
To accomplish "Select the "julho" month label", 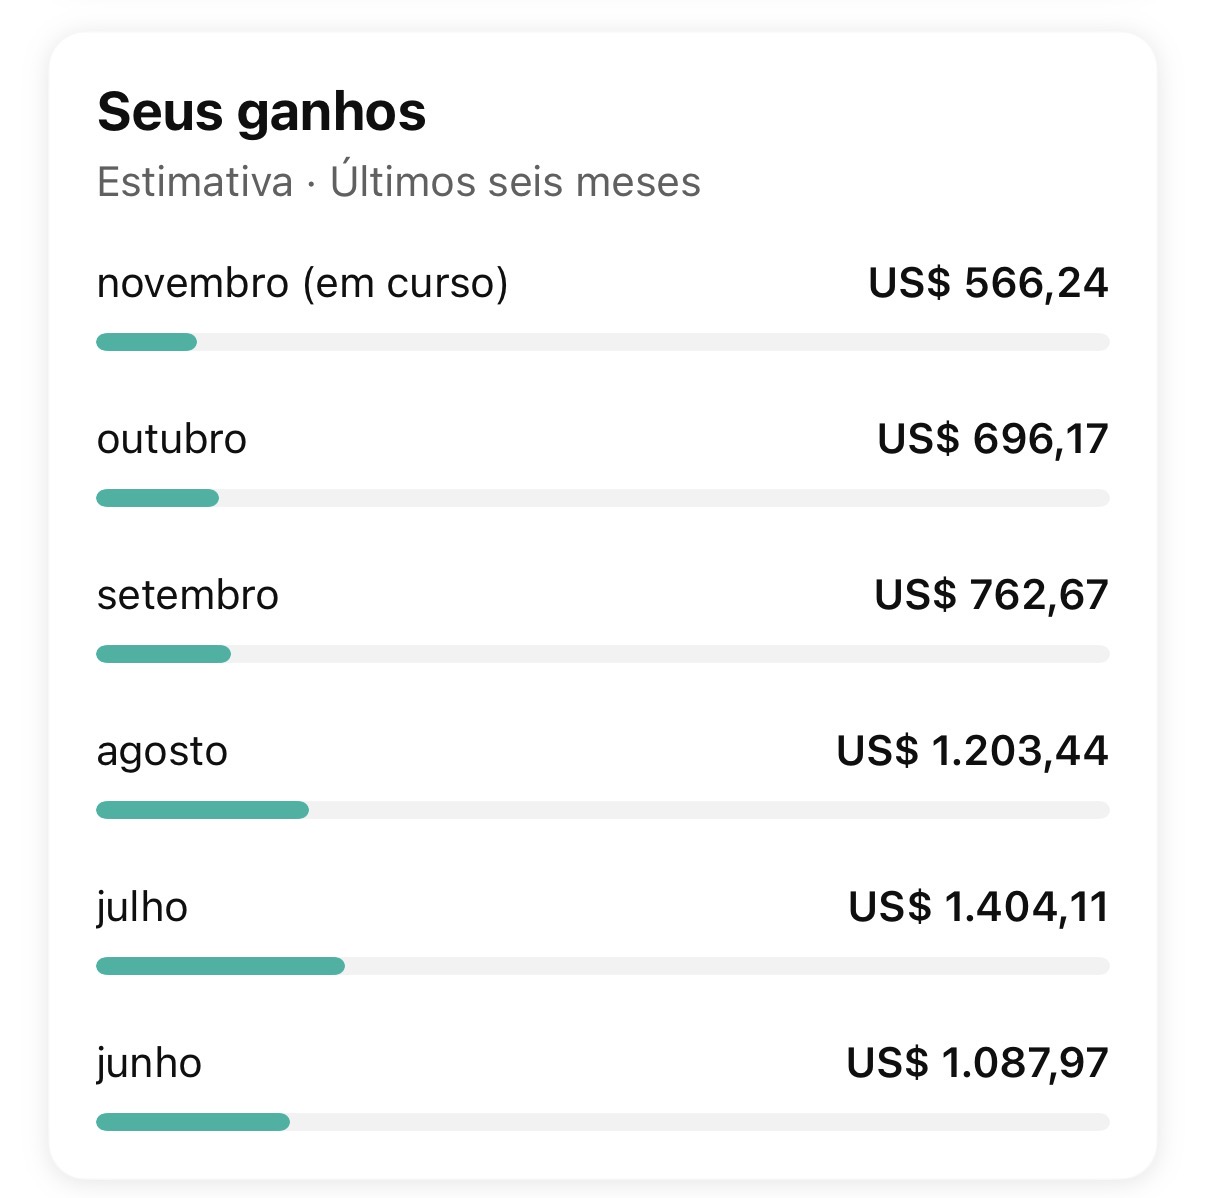I will [x=142, y=907].
